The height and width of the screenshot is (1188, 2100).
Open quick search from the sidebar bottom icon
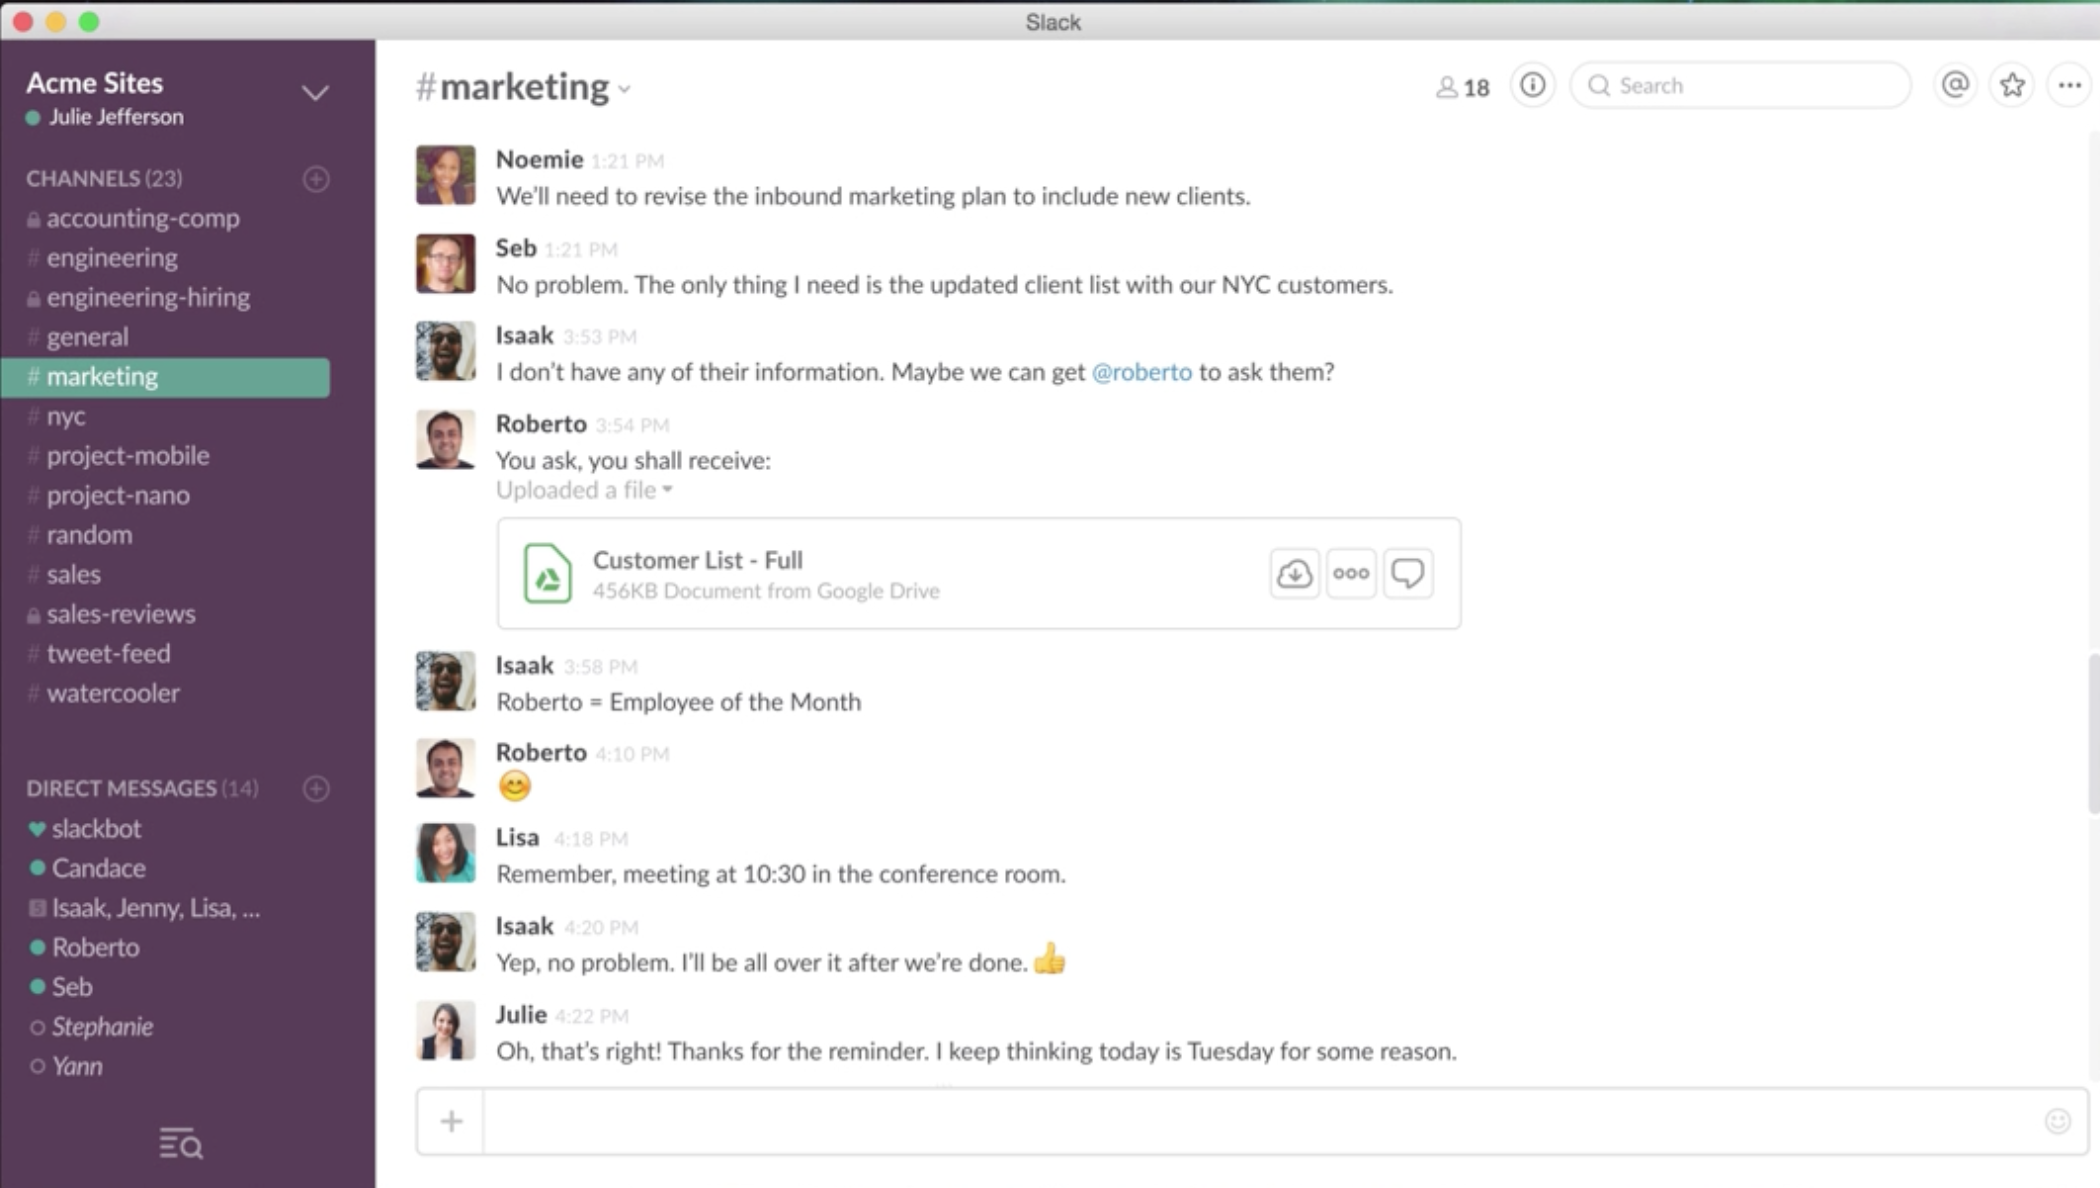point(180,1142)
